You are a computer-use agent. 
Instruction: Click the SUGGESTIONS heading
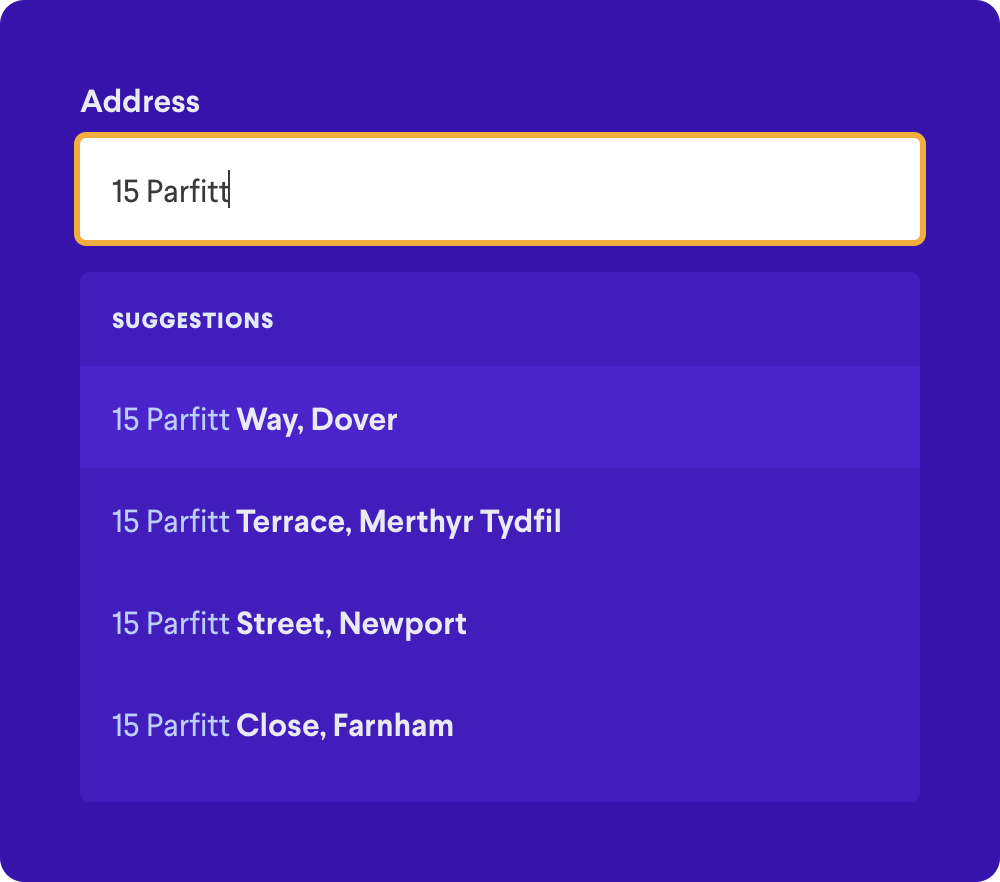pos(193,320)
